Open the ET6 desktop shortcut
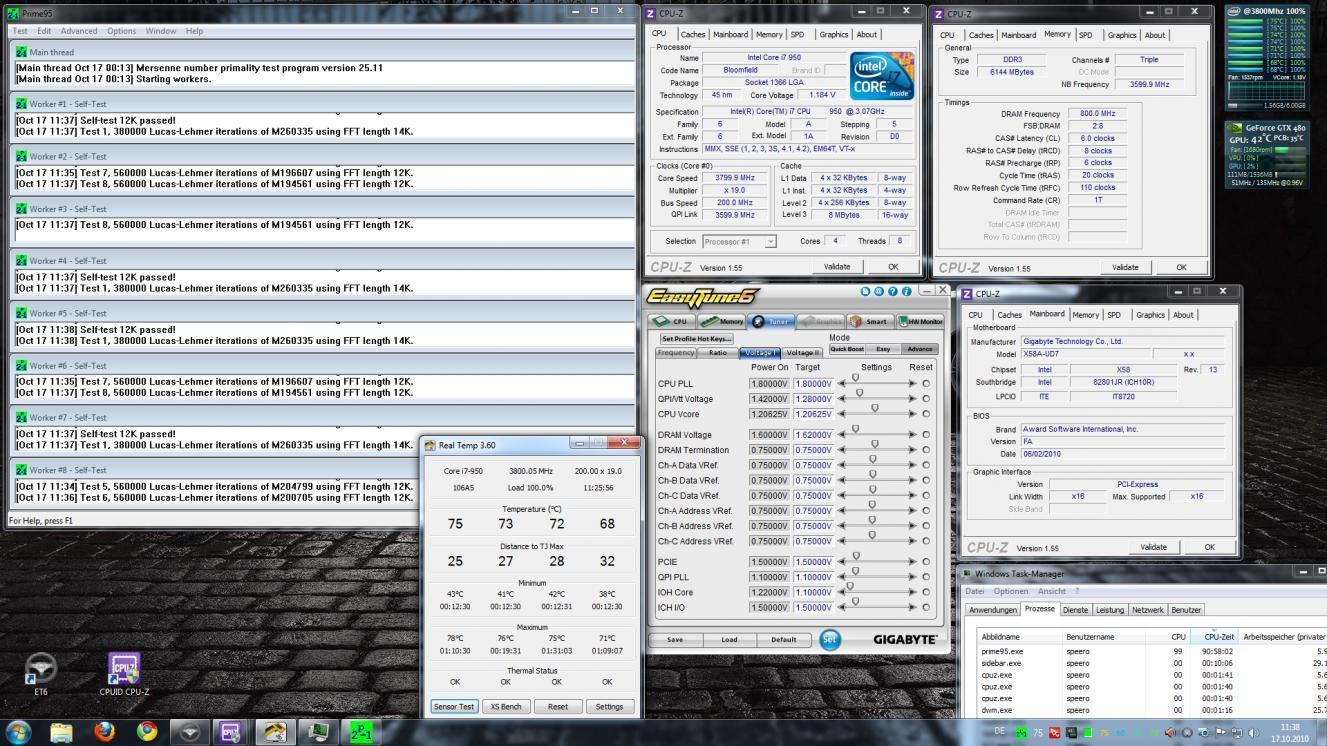This screenshot has height=746, width=1327. 40,671
